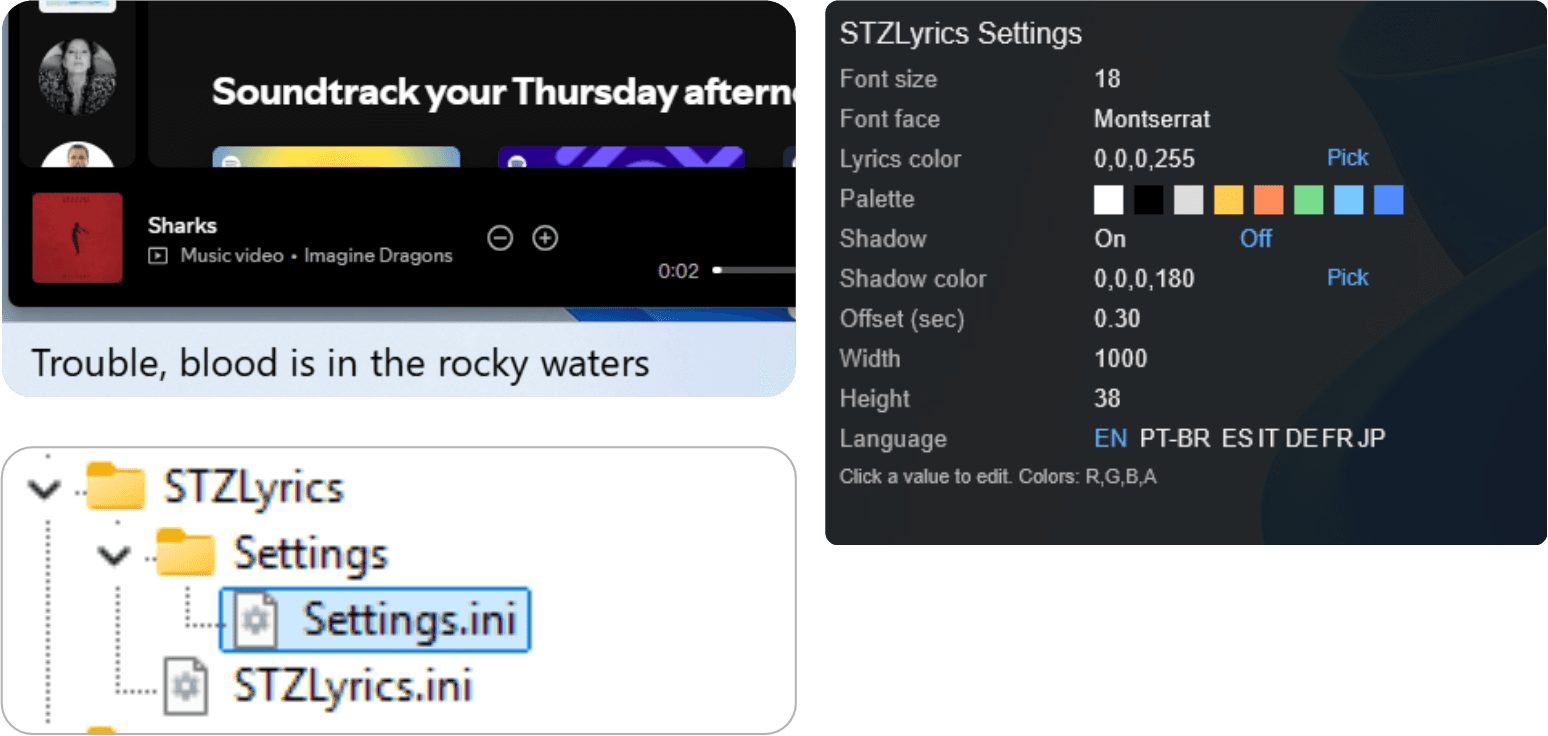The width and height of the screenshot is (1548, 736).
Task: Click the STZLyrics.ini file icon
Action: point(186,687)
